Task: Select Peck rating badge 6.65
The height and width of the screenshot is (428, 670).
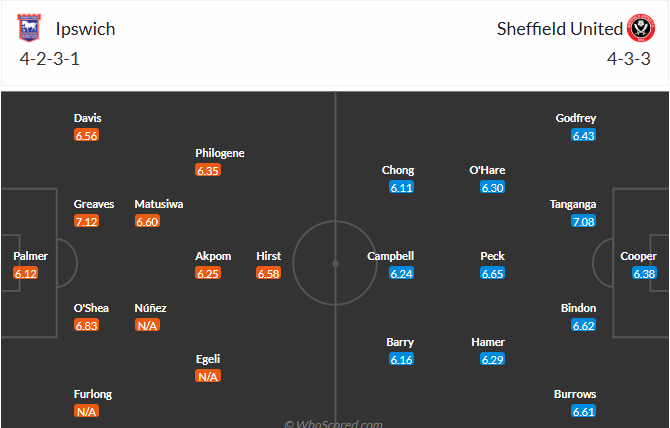Action: click(492, 273)
